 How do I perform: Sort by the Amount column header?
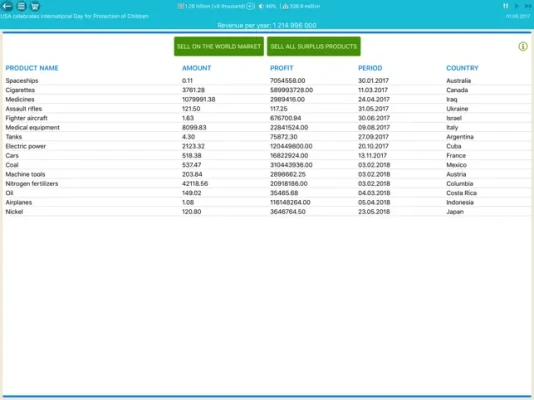197,68
